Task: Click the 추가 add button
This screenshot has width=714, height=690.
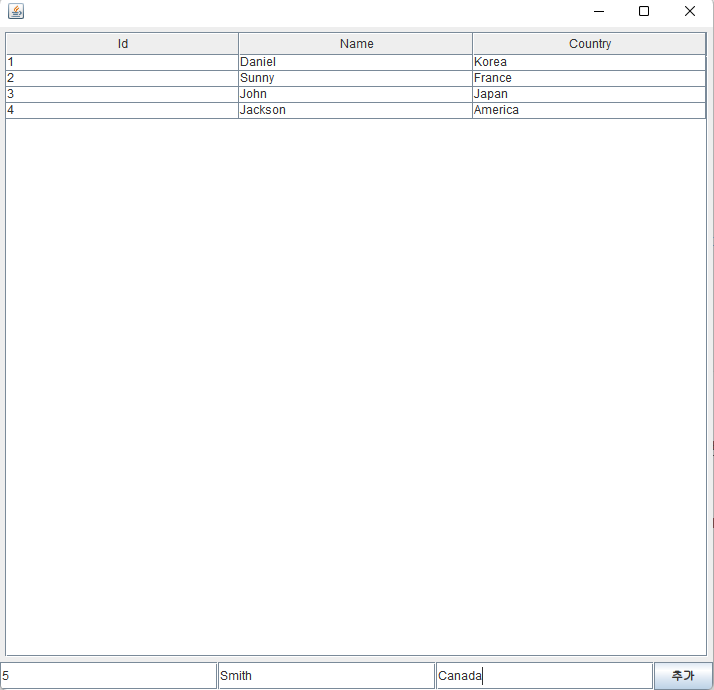Action: (683, 675)
